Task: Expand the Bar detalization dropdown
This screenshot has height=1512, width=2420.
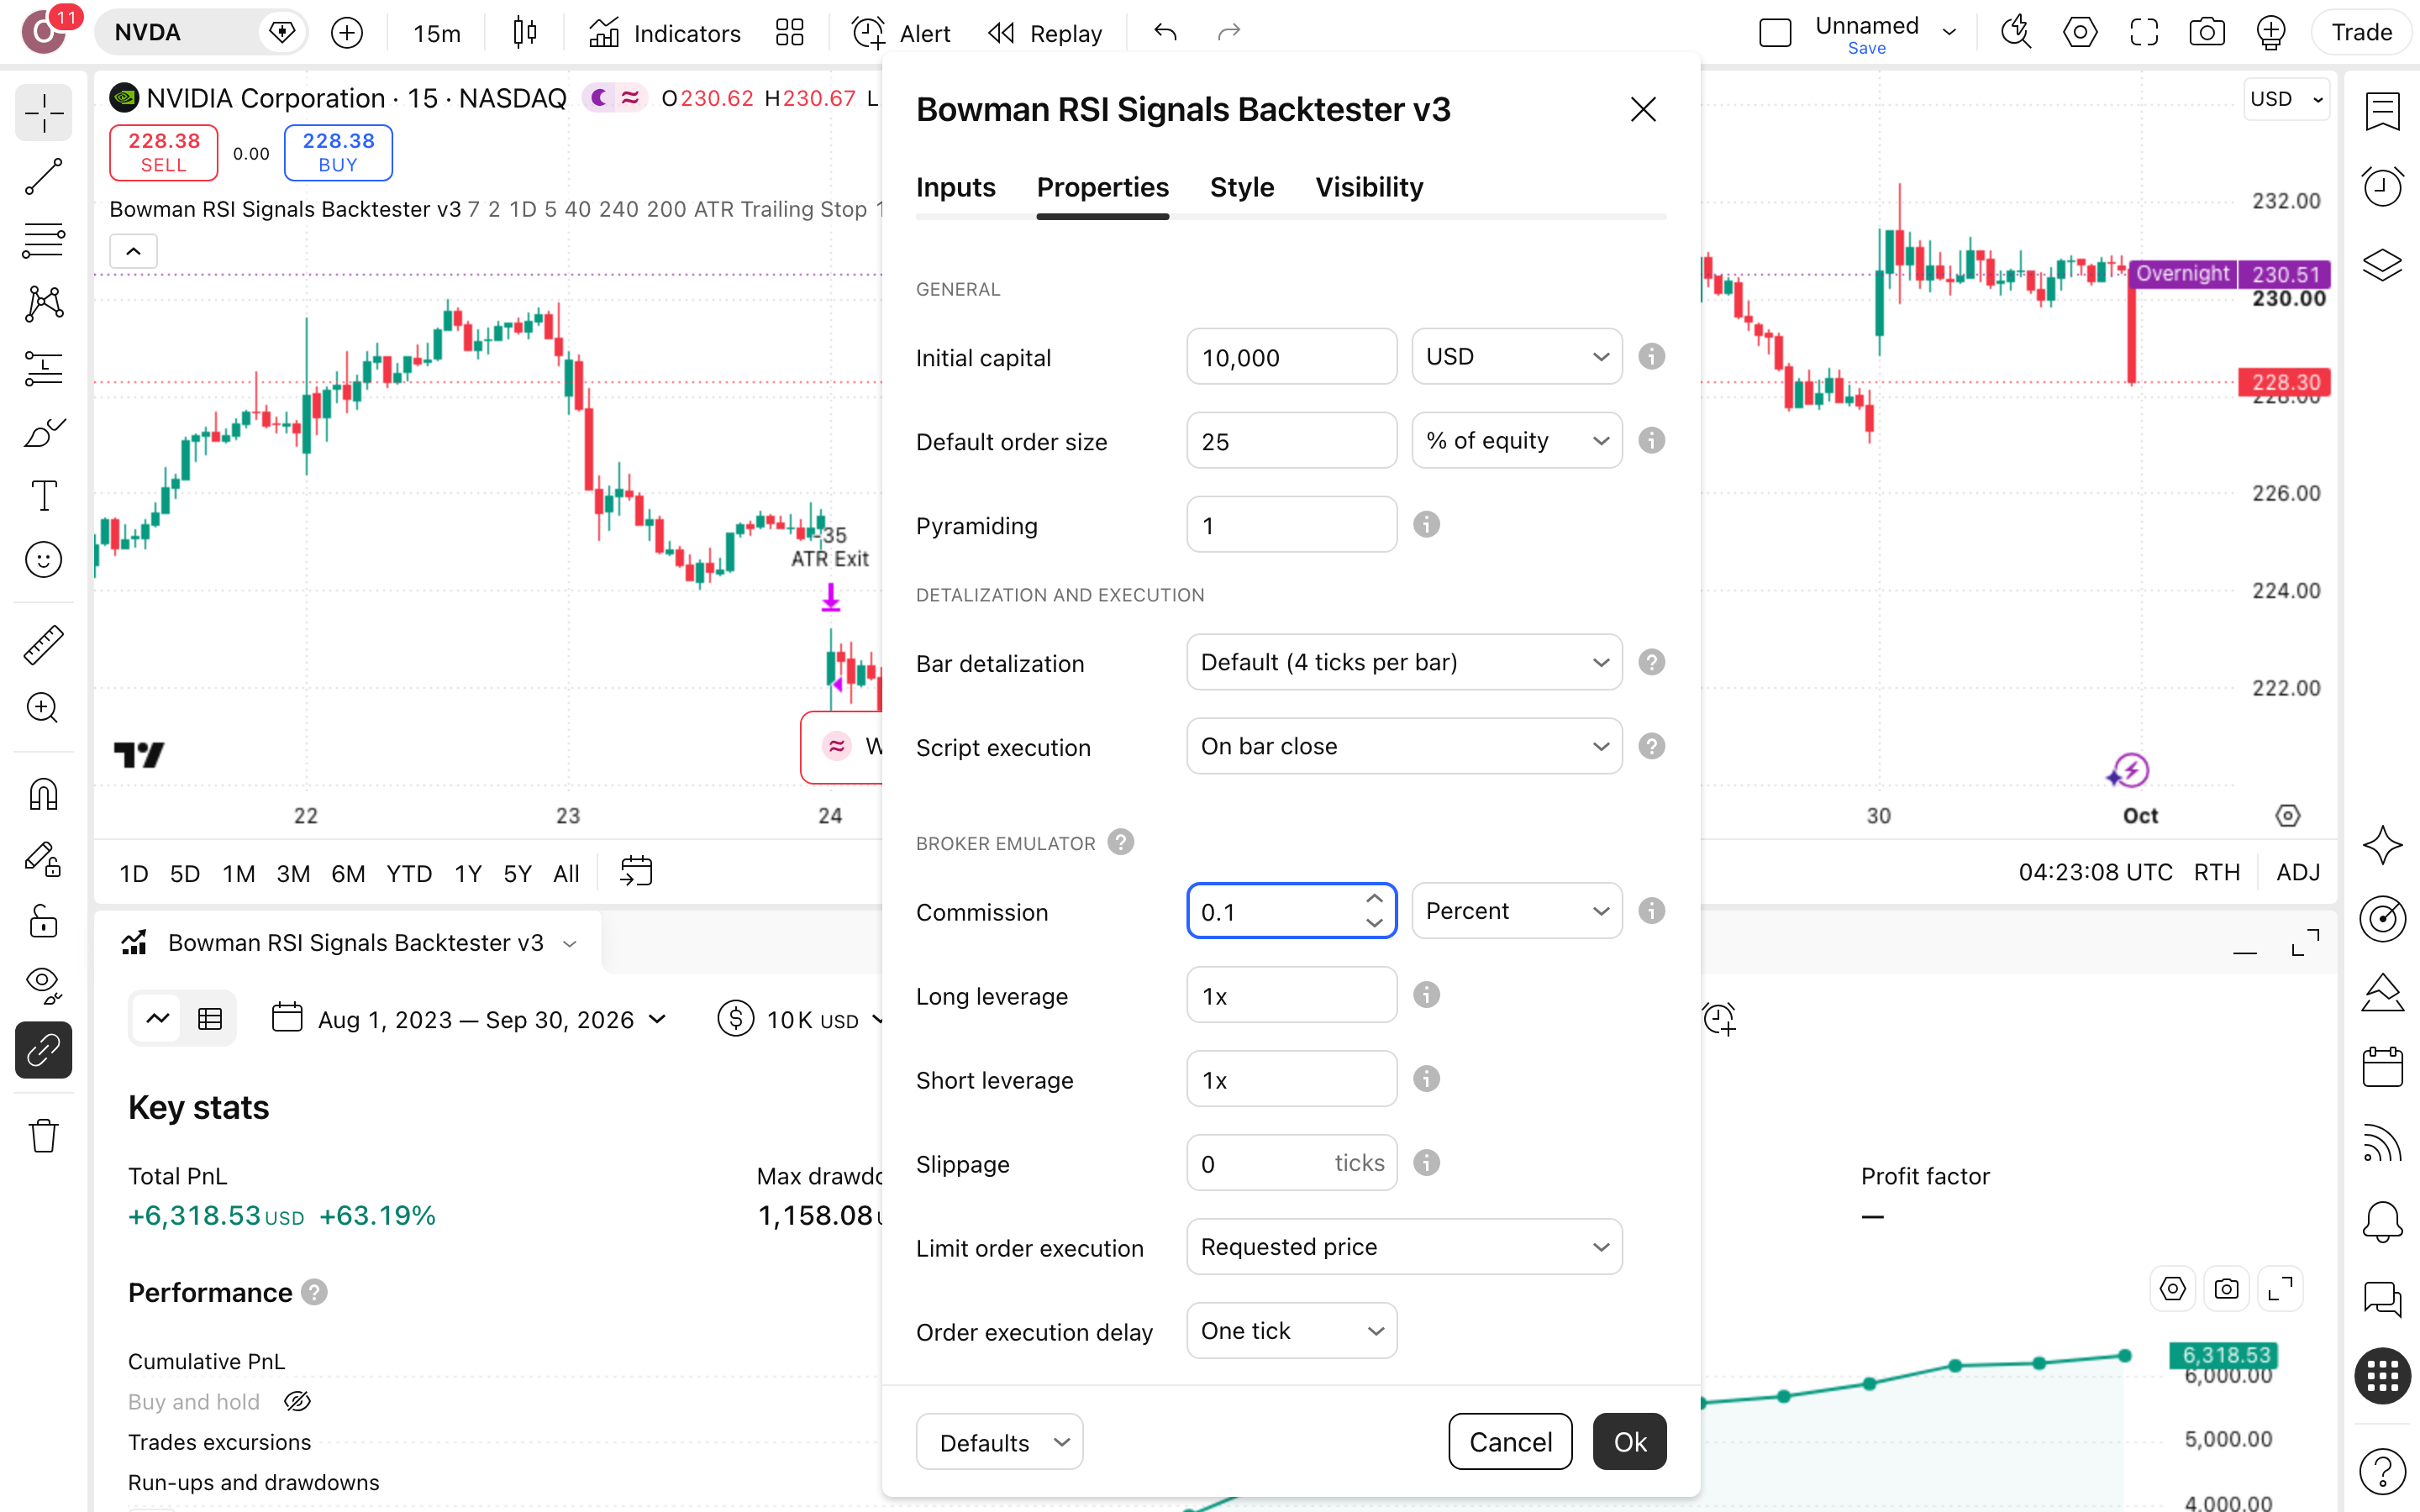Action: point(1404,663)
